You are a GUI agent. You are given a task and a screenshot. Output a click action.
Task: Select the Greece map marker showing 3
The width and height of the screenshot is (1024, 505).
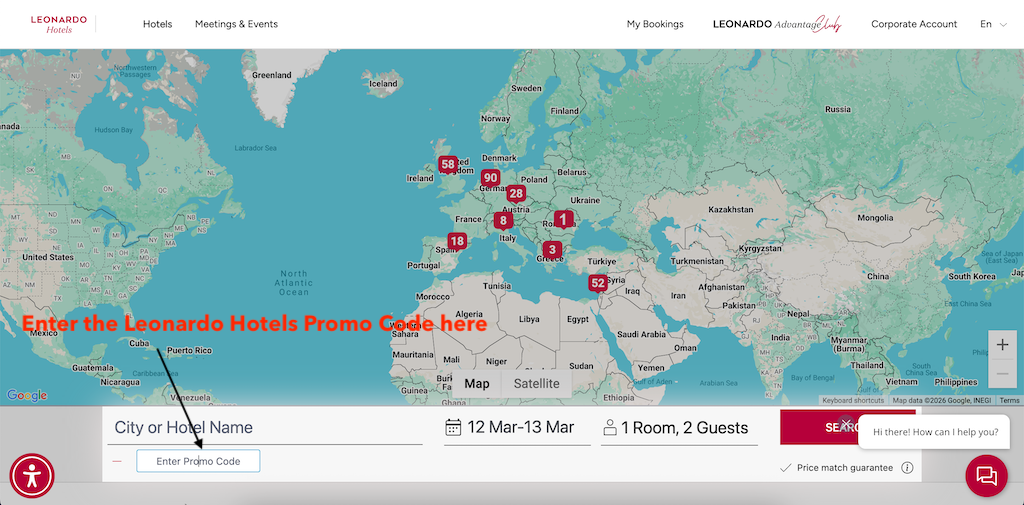click(552, 250)
